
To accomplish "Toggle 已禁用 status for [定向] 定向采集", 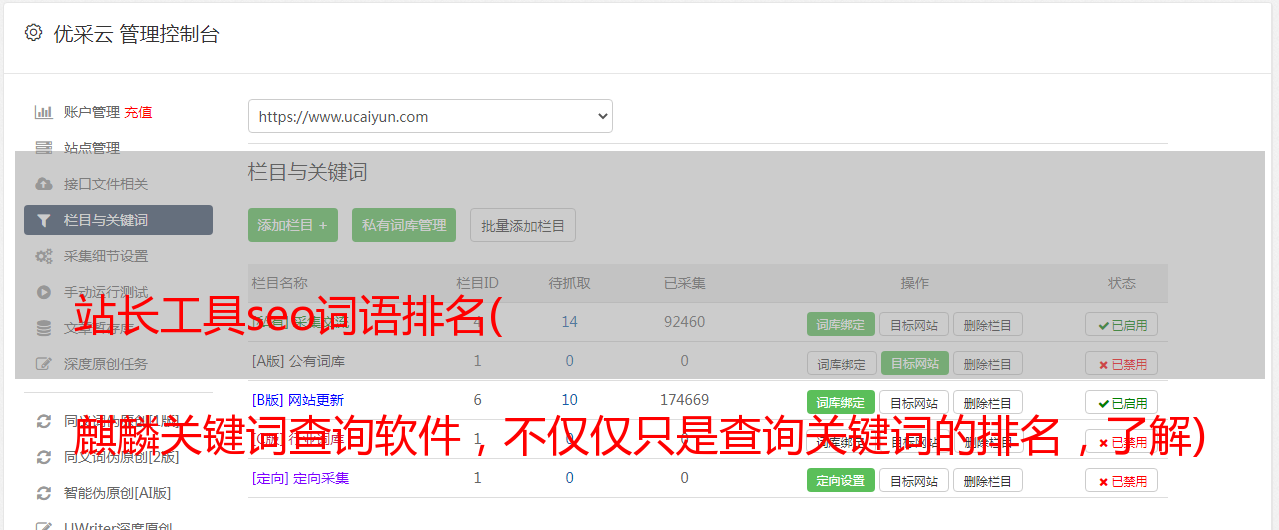I will click(x=1121, y=480).
